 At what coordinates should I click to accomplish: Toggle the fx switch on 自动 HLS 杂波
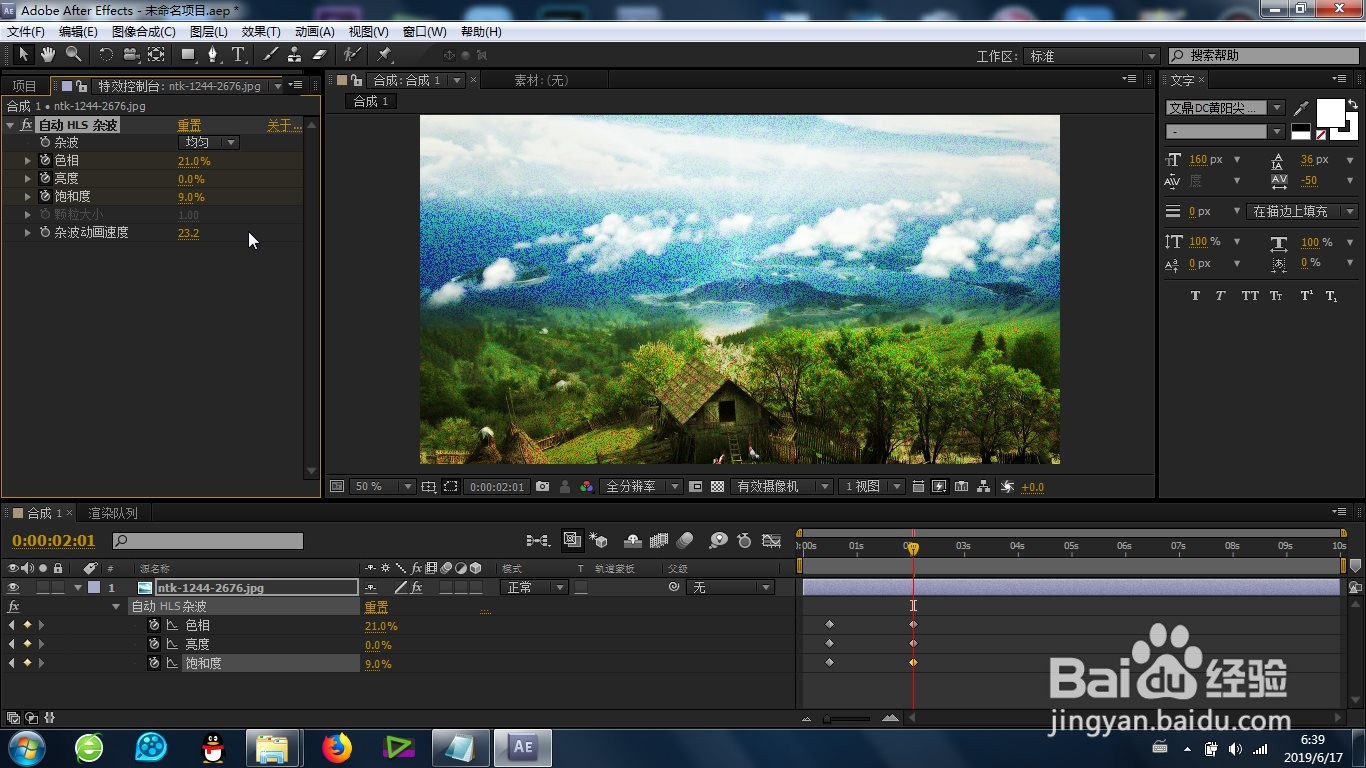(x=26, y=125)
